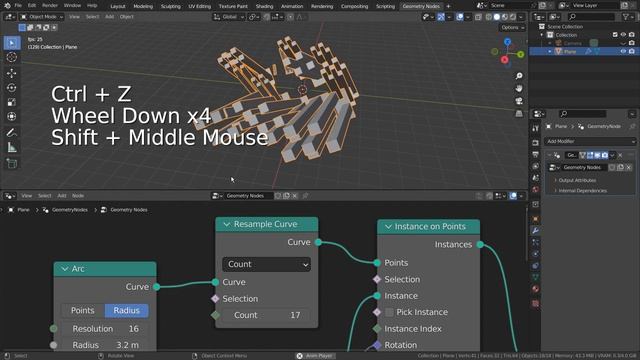Open the Count mode dropdown in Resample Curve
This screenshot has height=360, width=640.
tap(267, 264)
